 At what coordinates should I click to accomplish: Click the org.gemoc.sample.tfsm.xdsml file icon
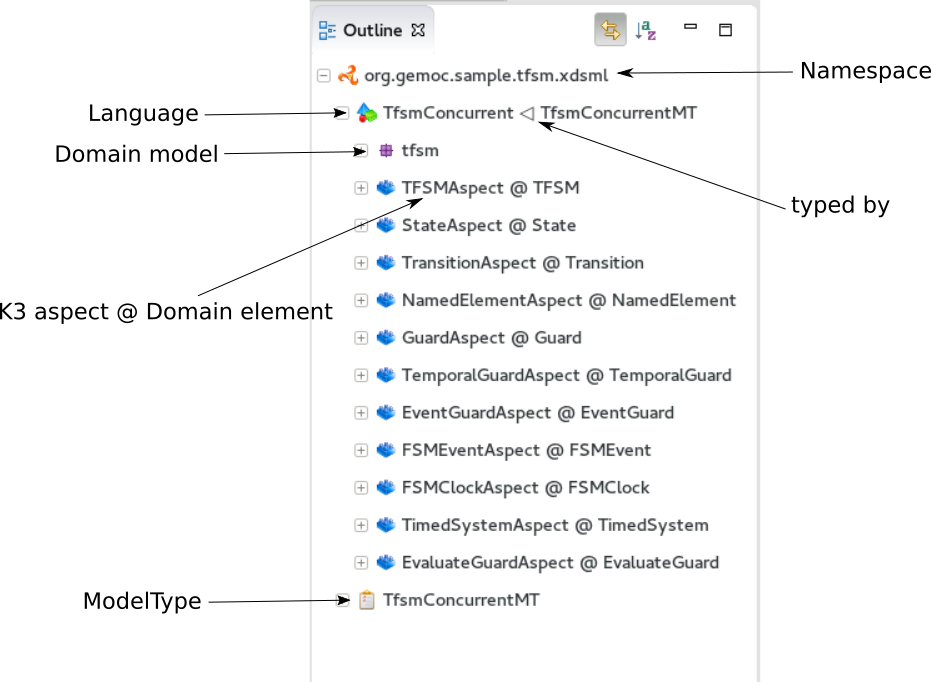click(x=349, y=74)
